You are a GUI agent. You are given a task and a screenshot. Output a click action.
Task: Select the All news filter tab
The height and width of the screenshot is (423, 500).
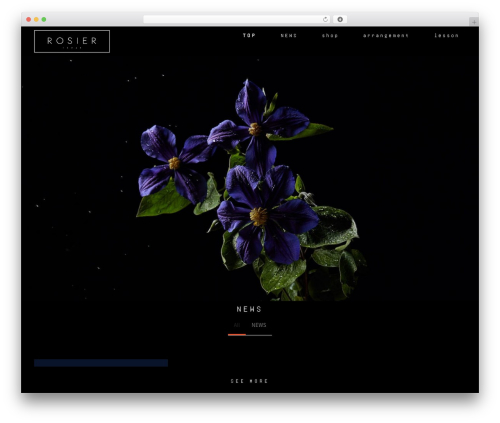(237, 325)
